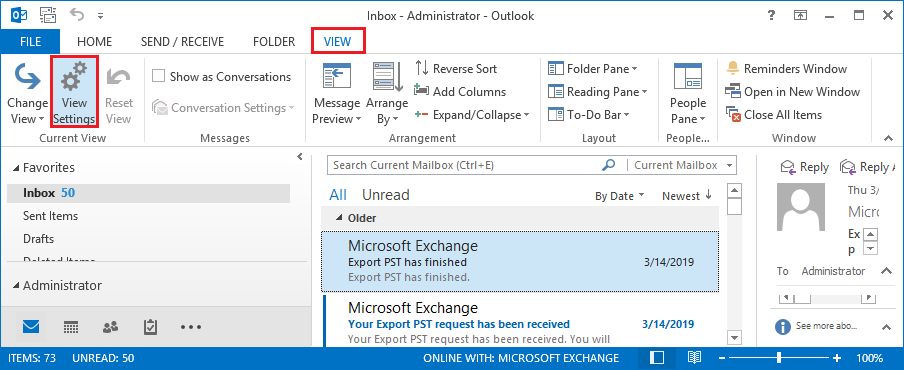Open Conversation Settings dropdown
Image resolution: width=904 pixels, height=370 pixels.
223,108
